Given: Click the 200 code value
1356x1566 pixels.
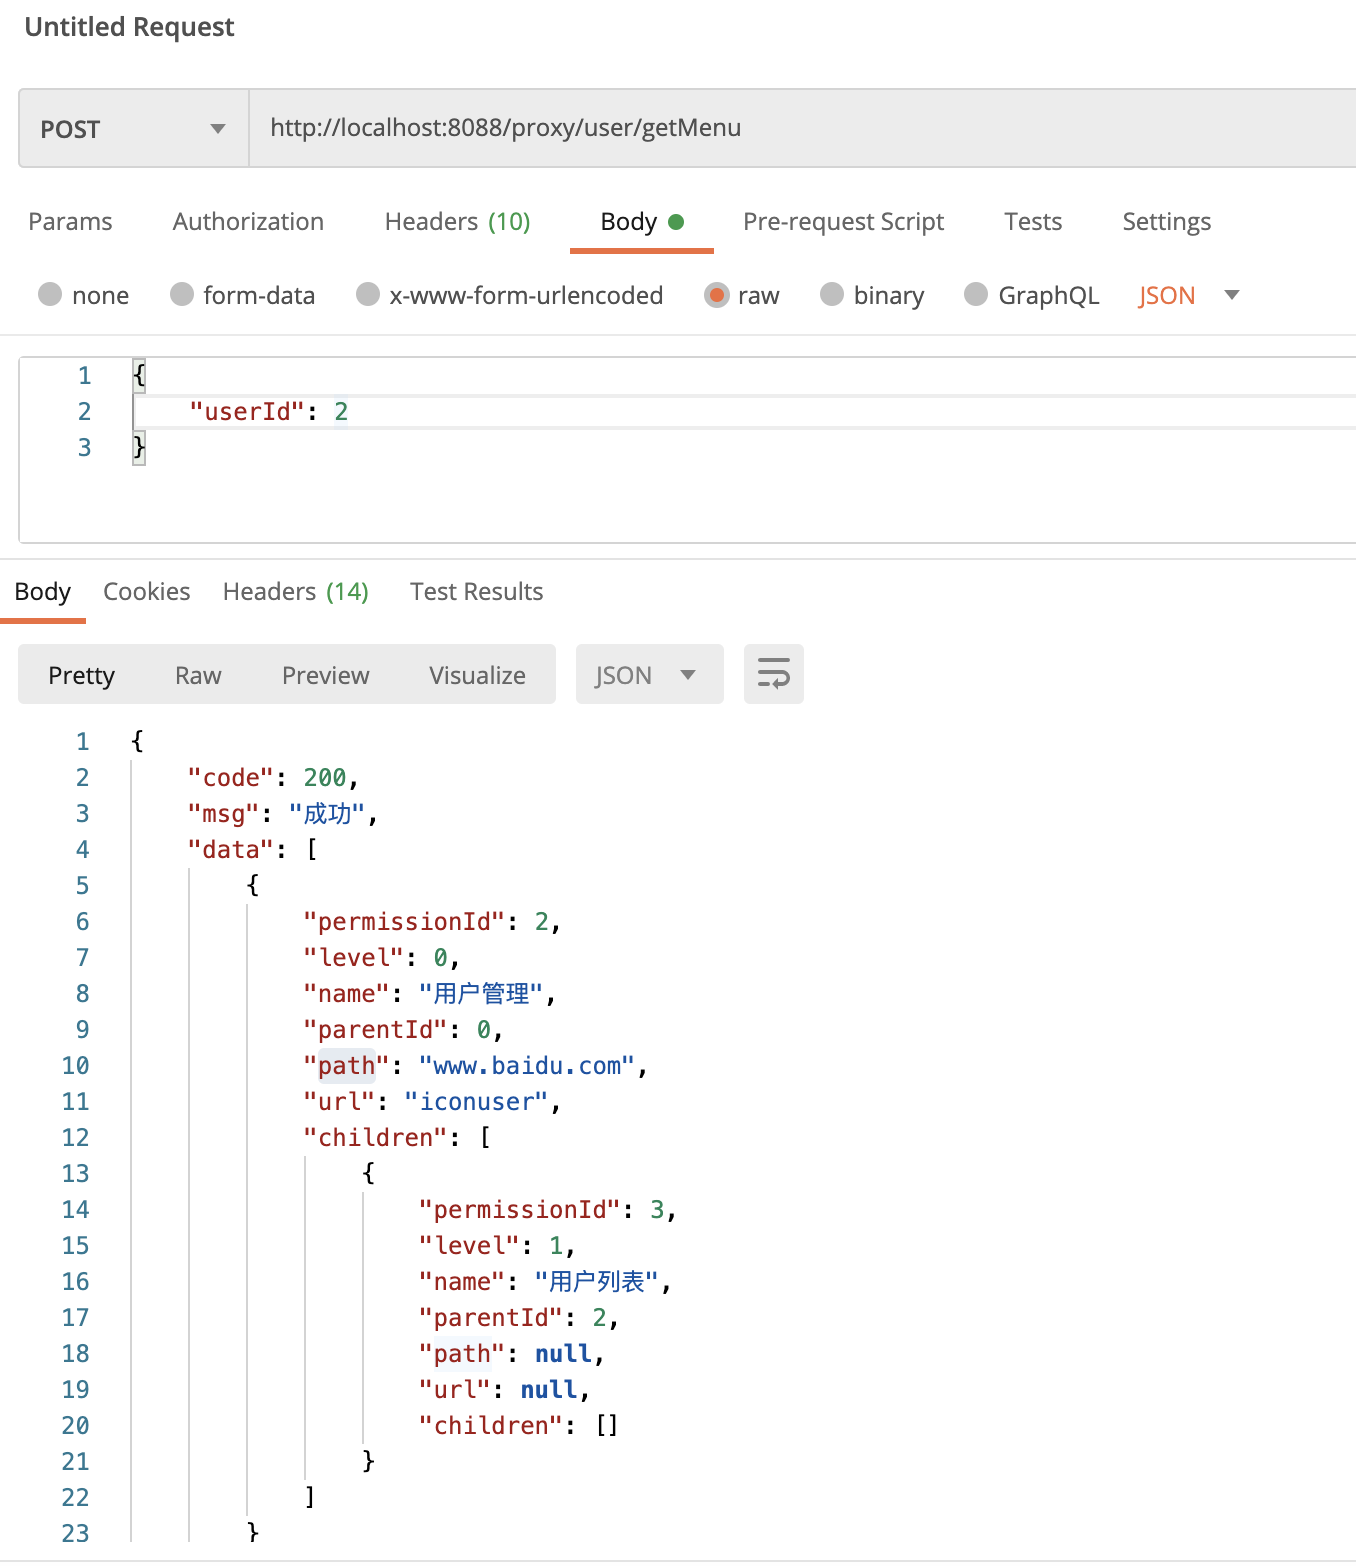Looking at the screenshot, I should click(325, 777).
